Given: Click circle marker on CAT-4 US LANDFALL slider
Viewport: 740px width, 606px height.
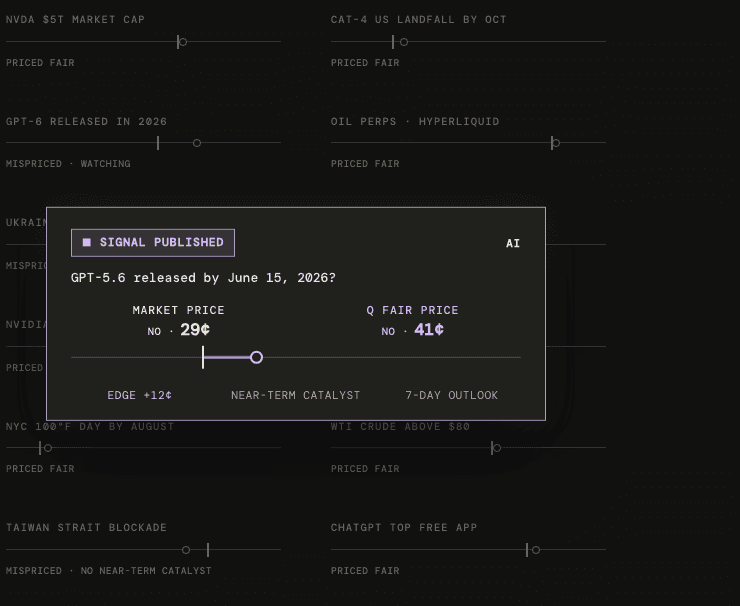Looking at the screenshot, I should coord(404,42).
